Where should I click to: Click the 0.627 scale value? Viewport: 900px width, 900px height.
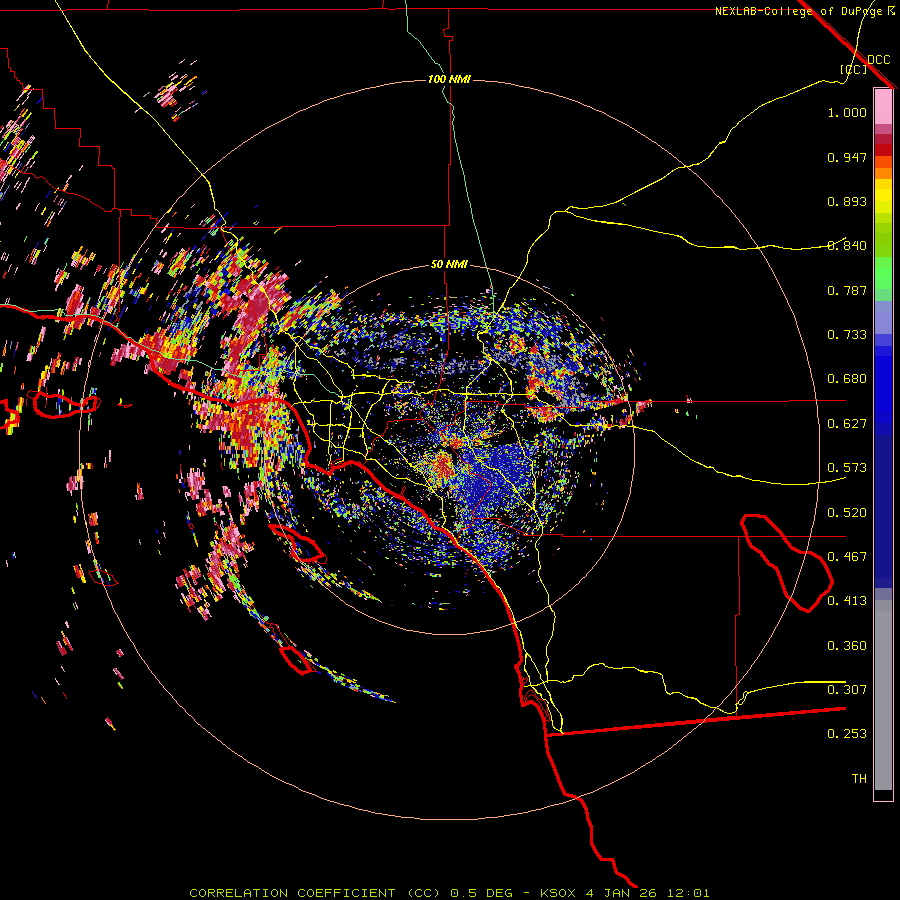847,424
